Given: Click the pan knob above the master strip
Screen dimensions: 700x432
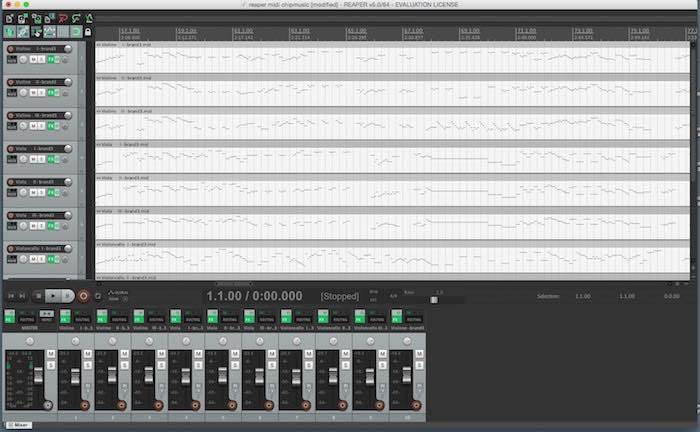Looking at the screenshot, I should coord(30,341).
